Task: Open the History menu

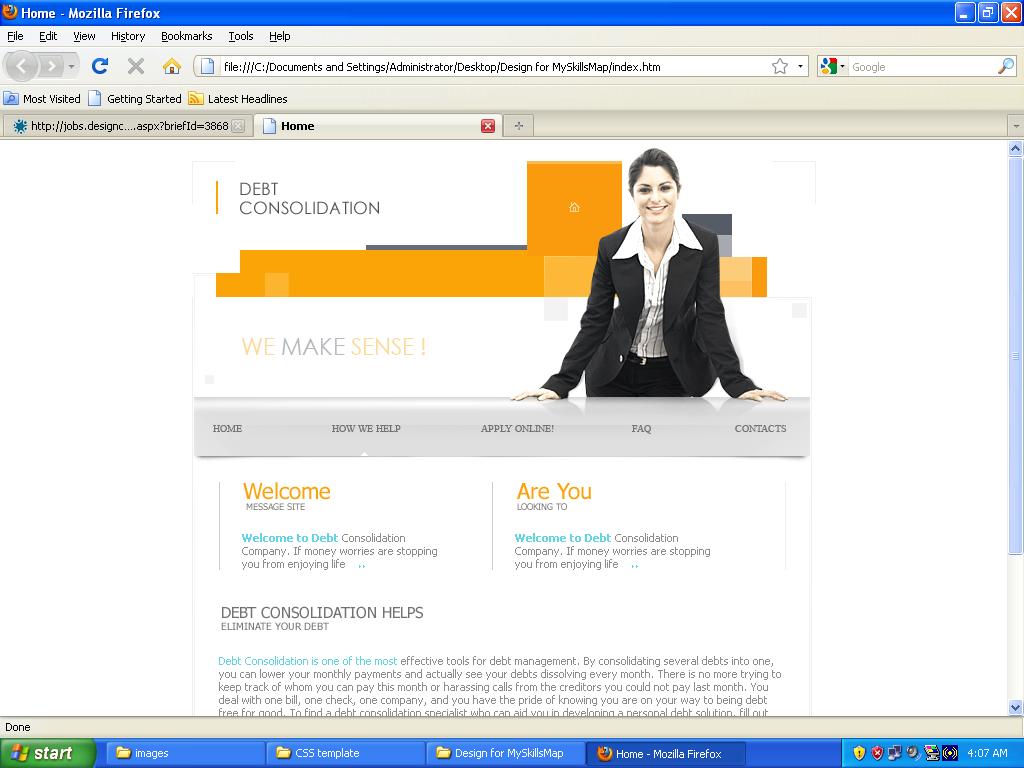Action: click(128, 36)
